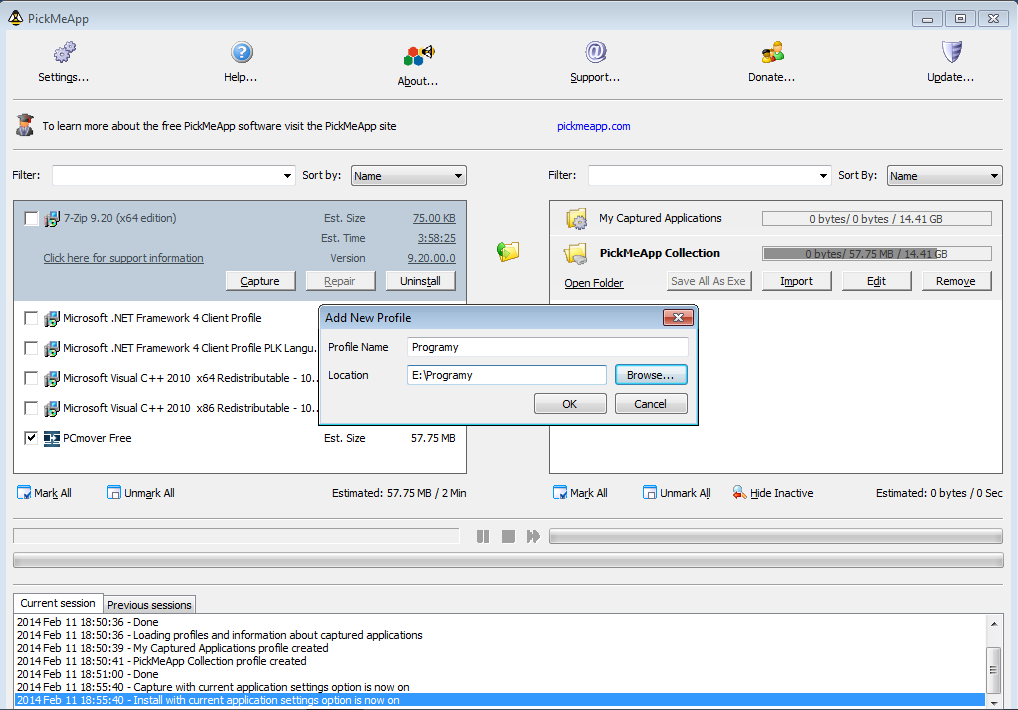This screenshot has width=1018, height=710.
Task: Click the Open Folder link
Action: click(x=593, y=283)
